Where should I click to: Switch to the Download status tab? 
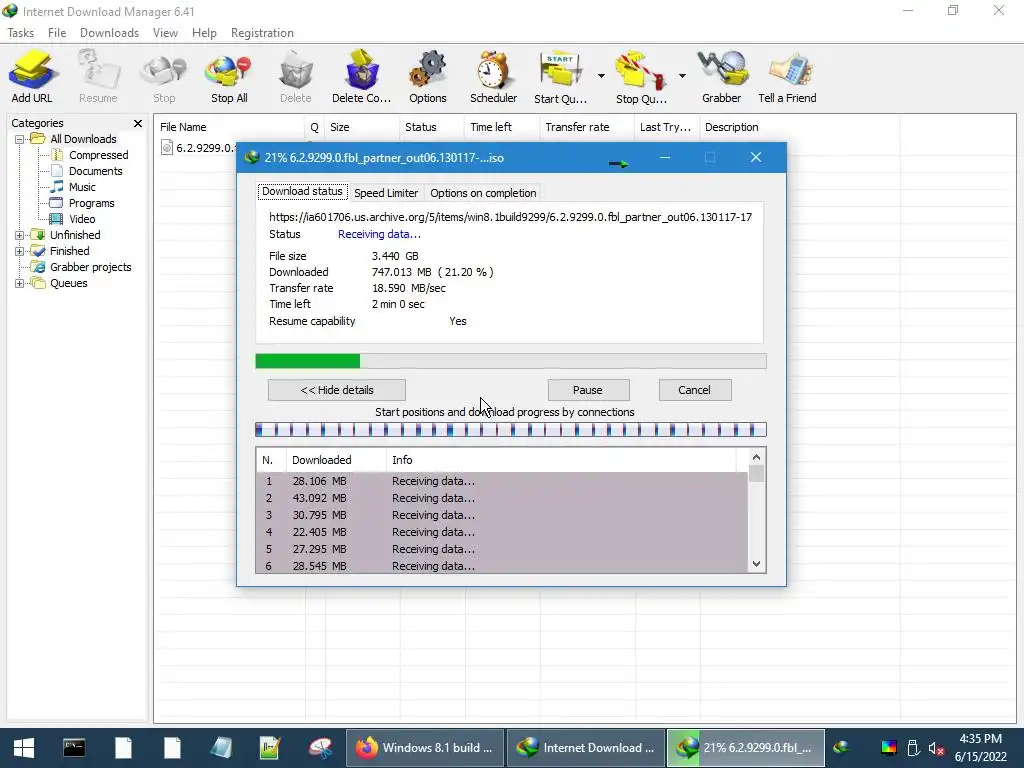[x=302, y=191]
